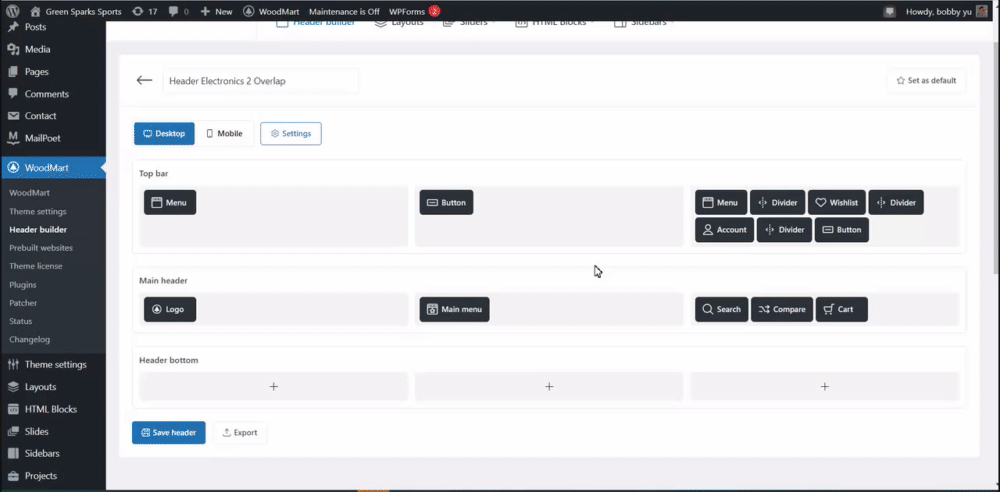Select the Search element
Screen dimensions: 1000x492
click(x=721, y=309)
